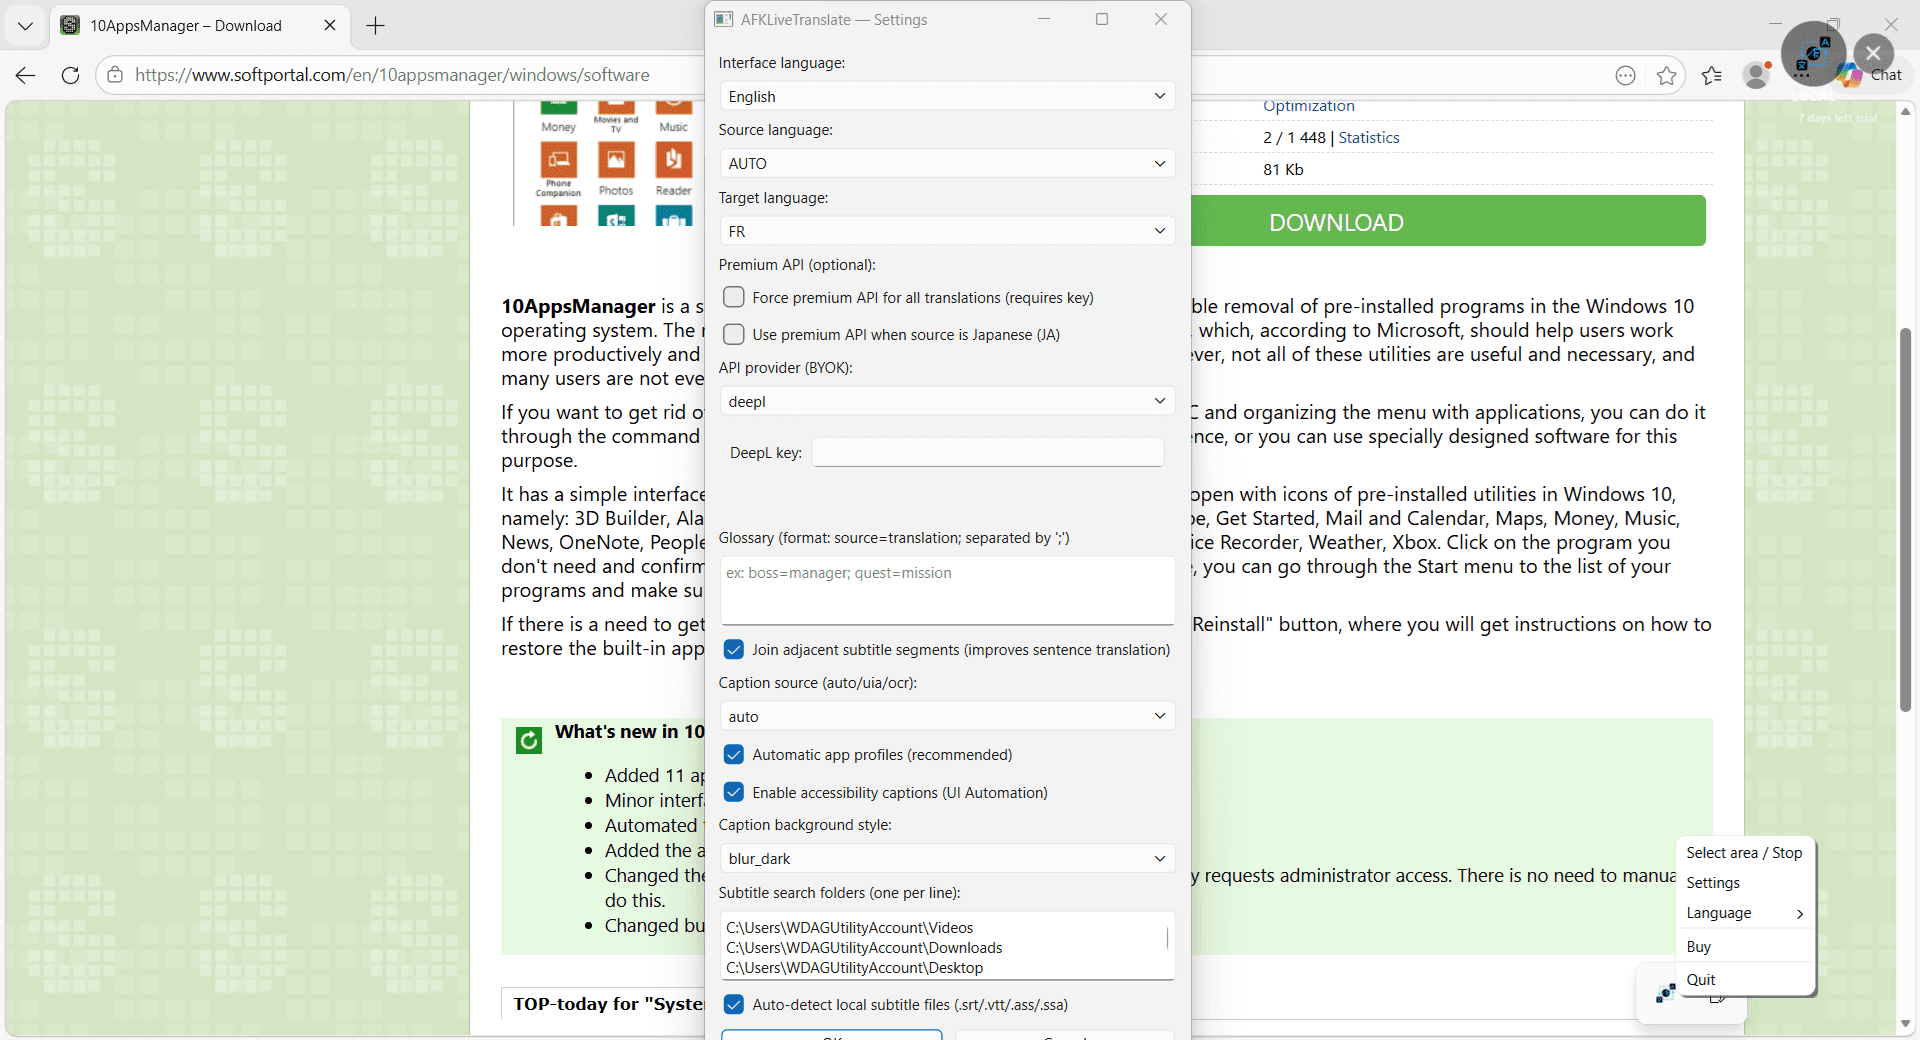Click the 'Interface language:' label
This screenshot has width=1920, height=1040.
pos(782,63)
